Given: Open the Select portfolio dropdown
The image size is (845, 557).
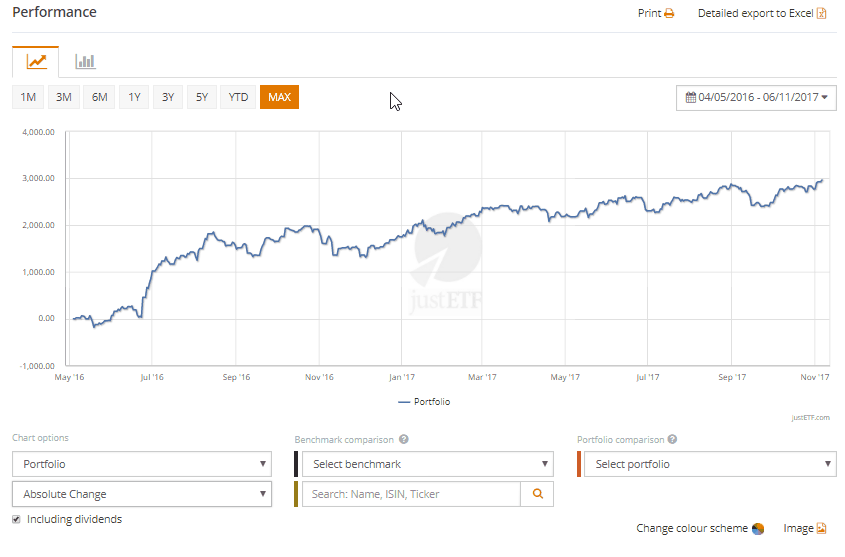Looking at the screenshot, I should pos(710,464).
